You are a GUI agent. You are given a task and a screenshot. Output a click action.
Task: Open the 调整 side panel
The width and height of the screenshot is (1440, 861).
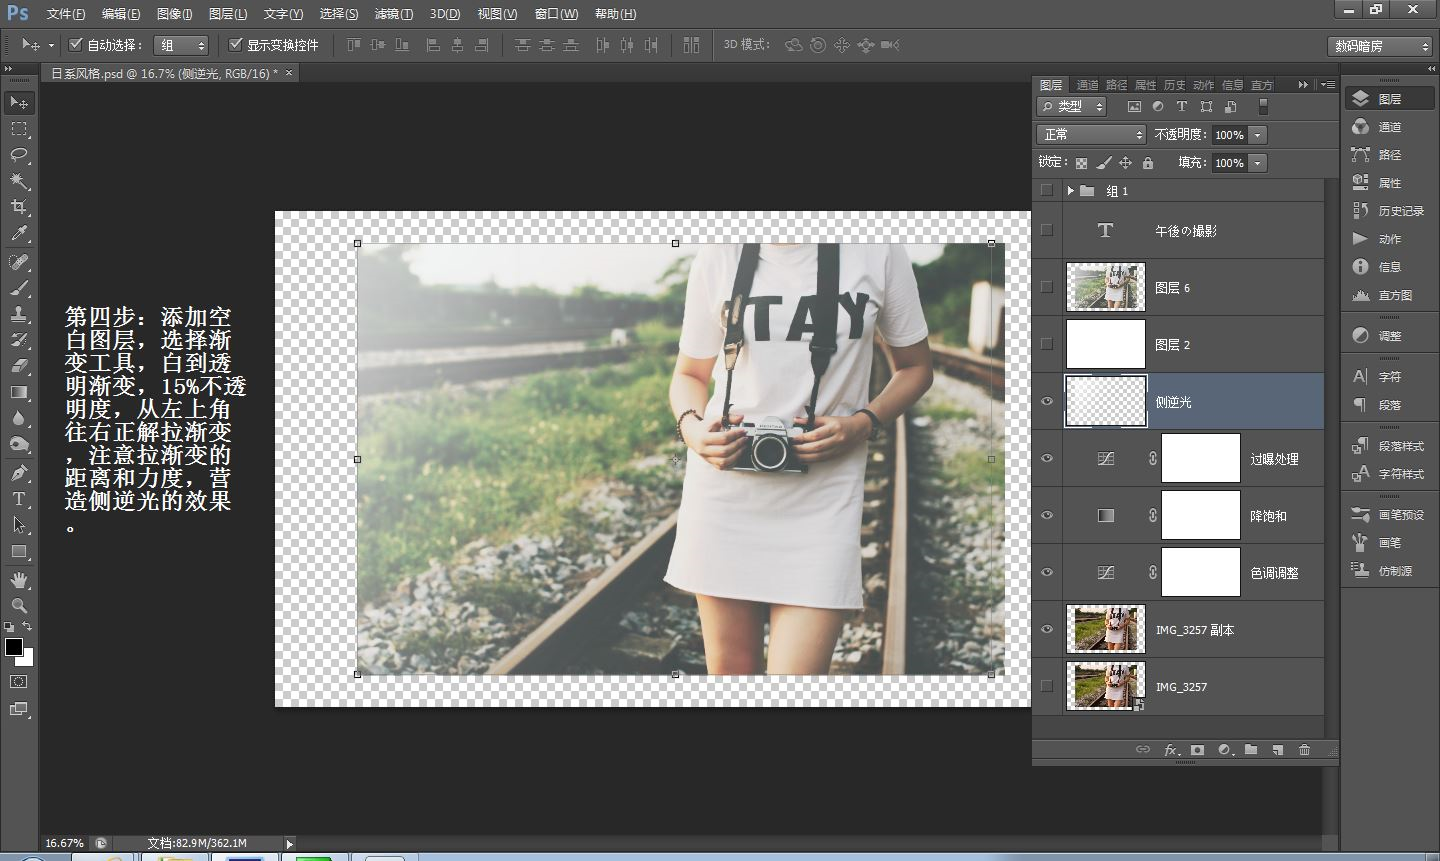pyautogui.click(x=1390, y=336)
